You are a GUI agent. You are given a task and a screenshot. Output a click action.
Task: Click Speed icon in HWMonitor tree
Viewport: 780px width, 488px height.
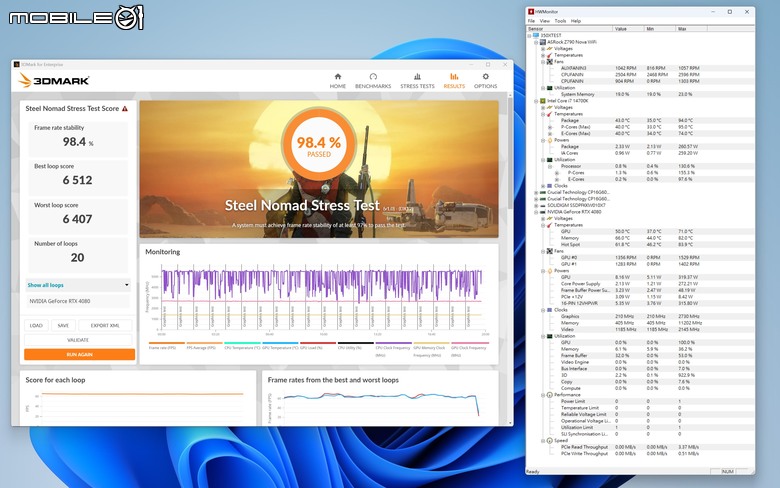click(x=550, y=441)
